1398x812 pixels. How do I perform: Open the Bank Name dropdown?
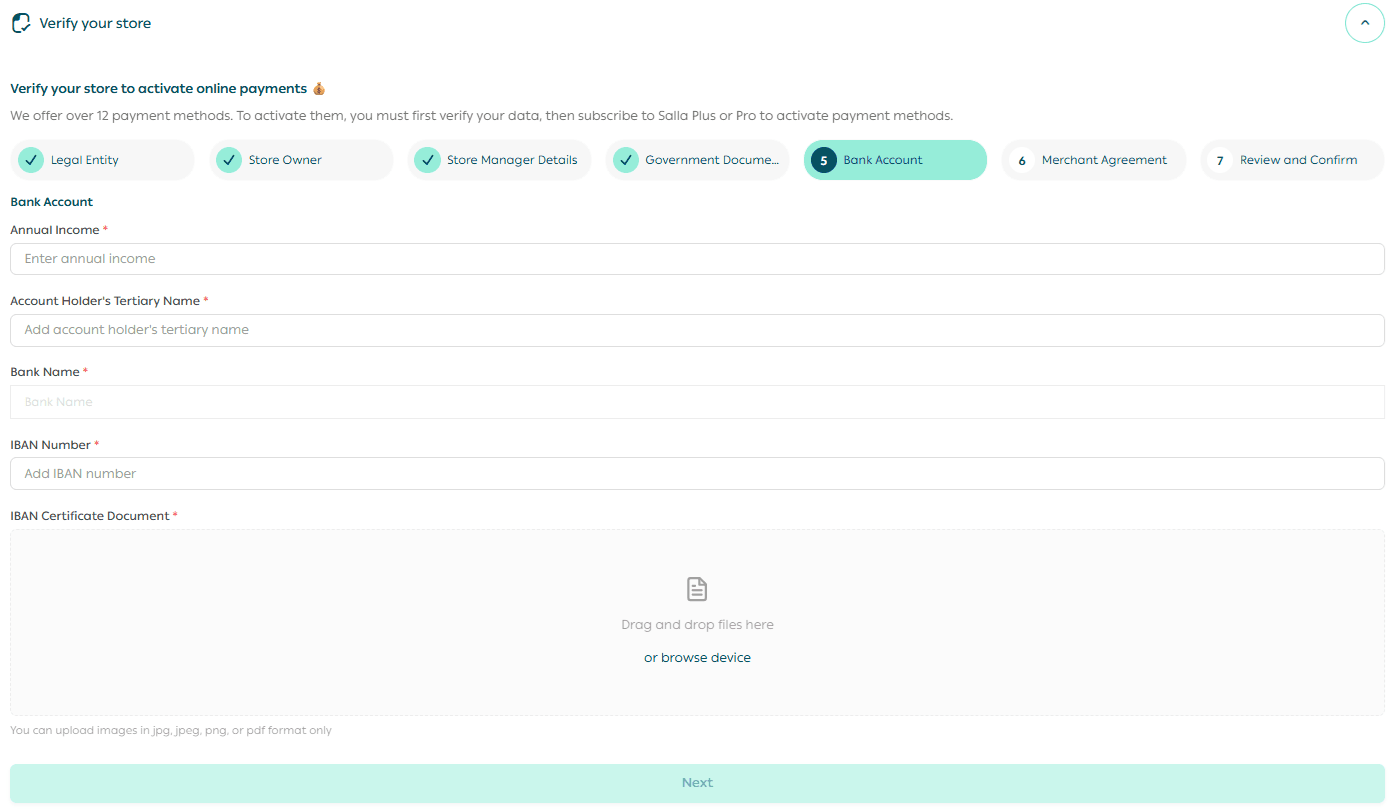697,402
